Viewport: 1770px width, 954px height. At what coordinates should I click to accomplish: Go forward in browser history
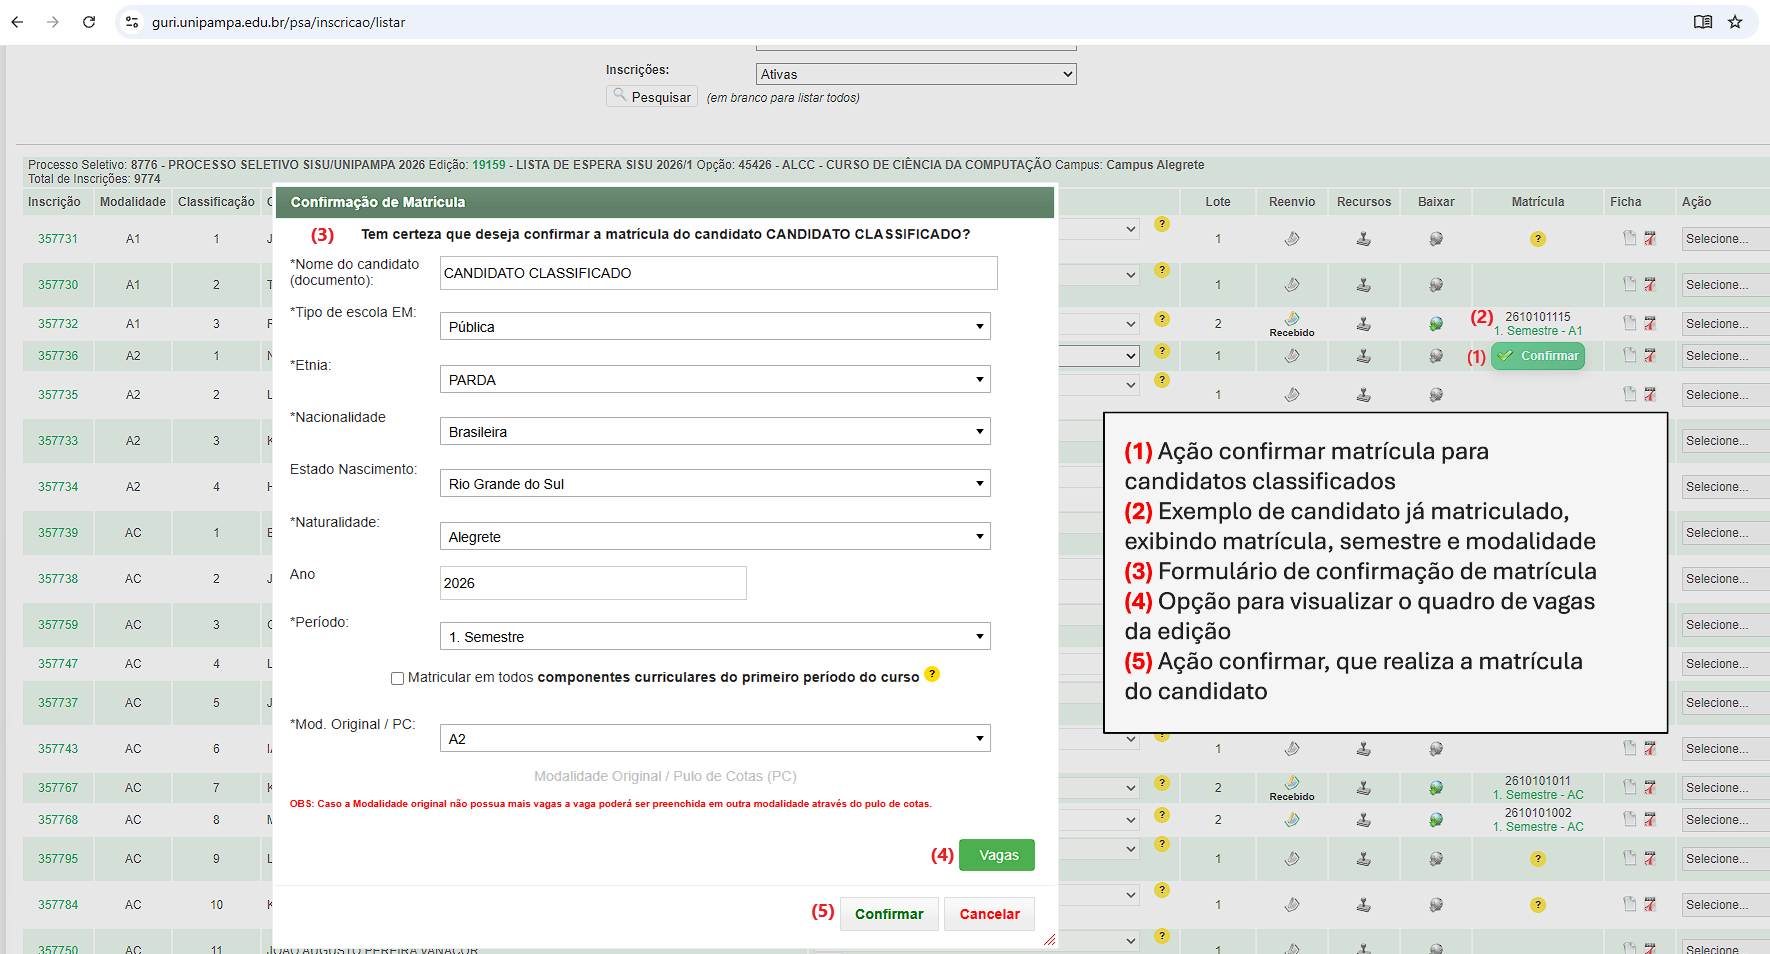pyautogui.click(x=53, y=22)
